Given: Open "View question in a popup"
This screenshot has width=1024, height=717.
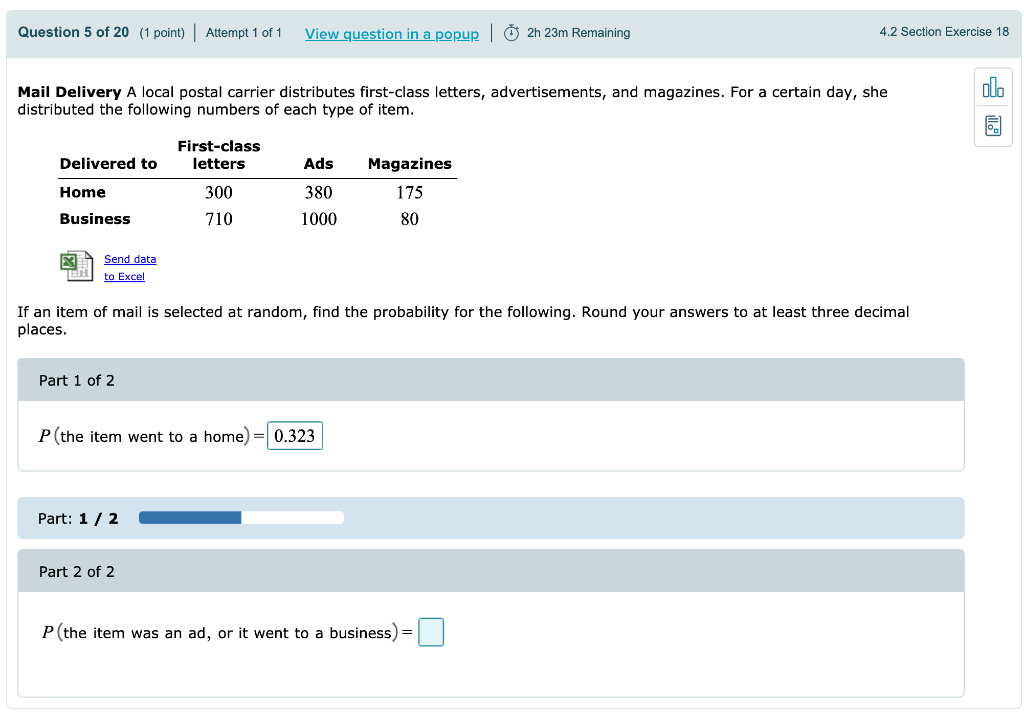Looking at the screenshot, I should click(391, 33).
